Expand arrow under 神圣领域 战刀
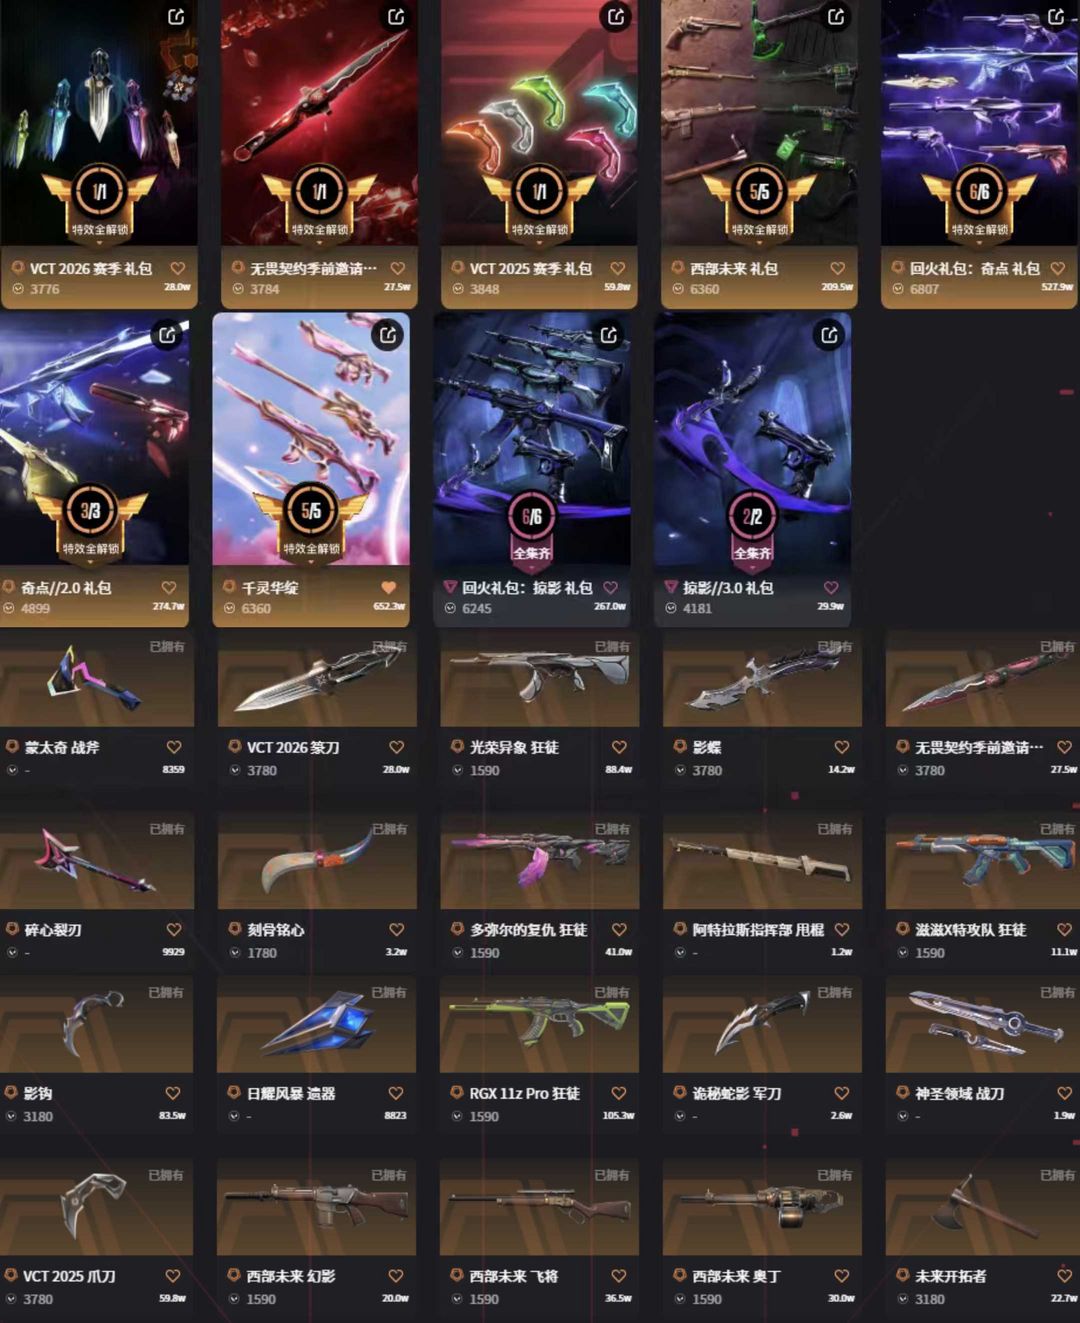Screen dimensions: 1080x1323 pos(903,1116)
